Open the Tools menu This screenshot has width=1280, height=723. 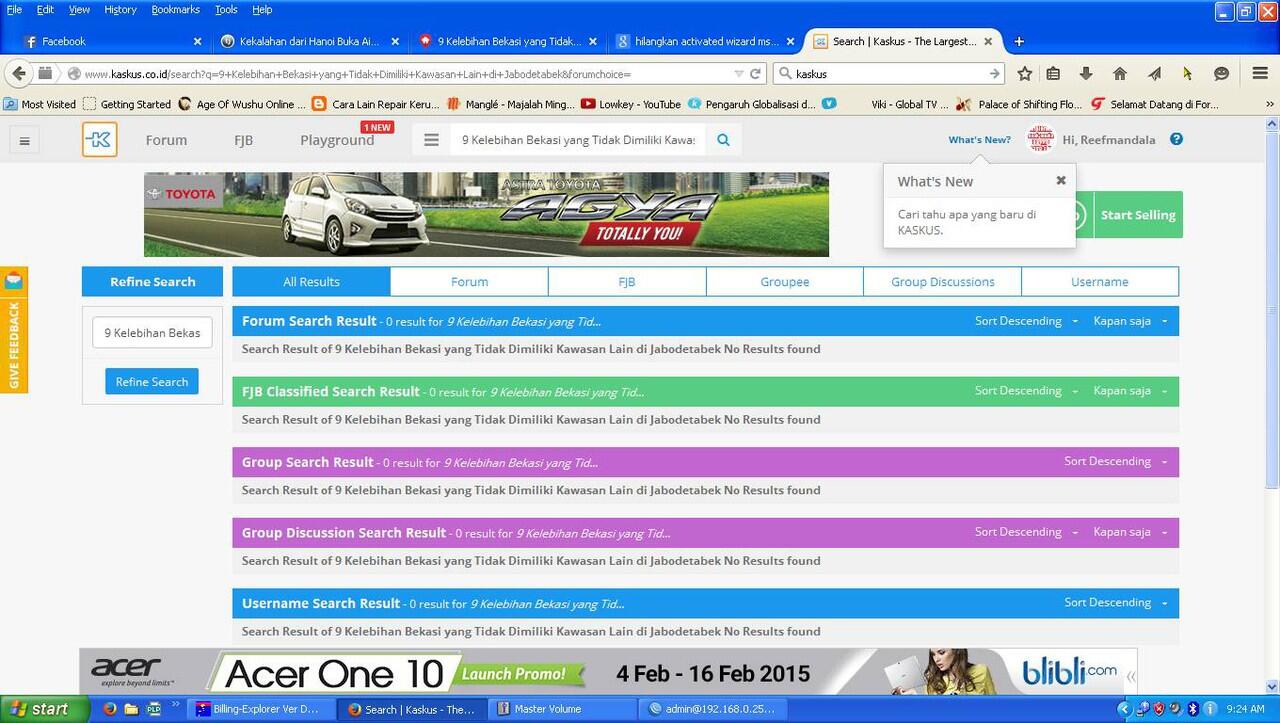click(226, 9)
